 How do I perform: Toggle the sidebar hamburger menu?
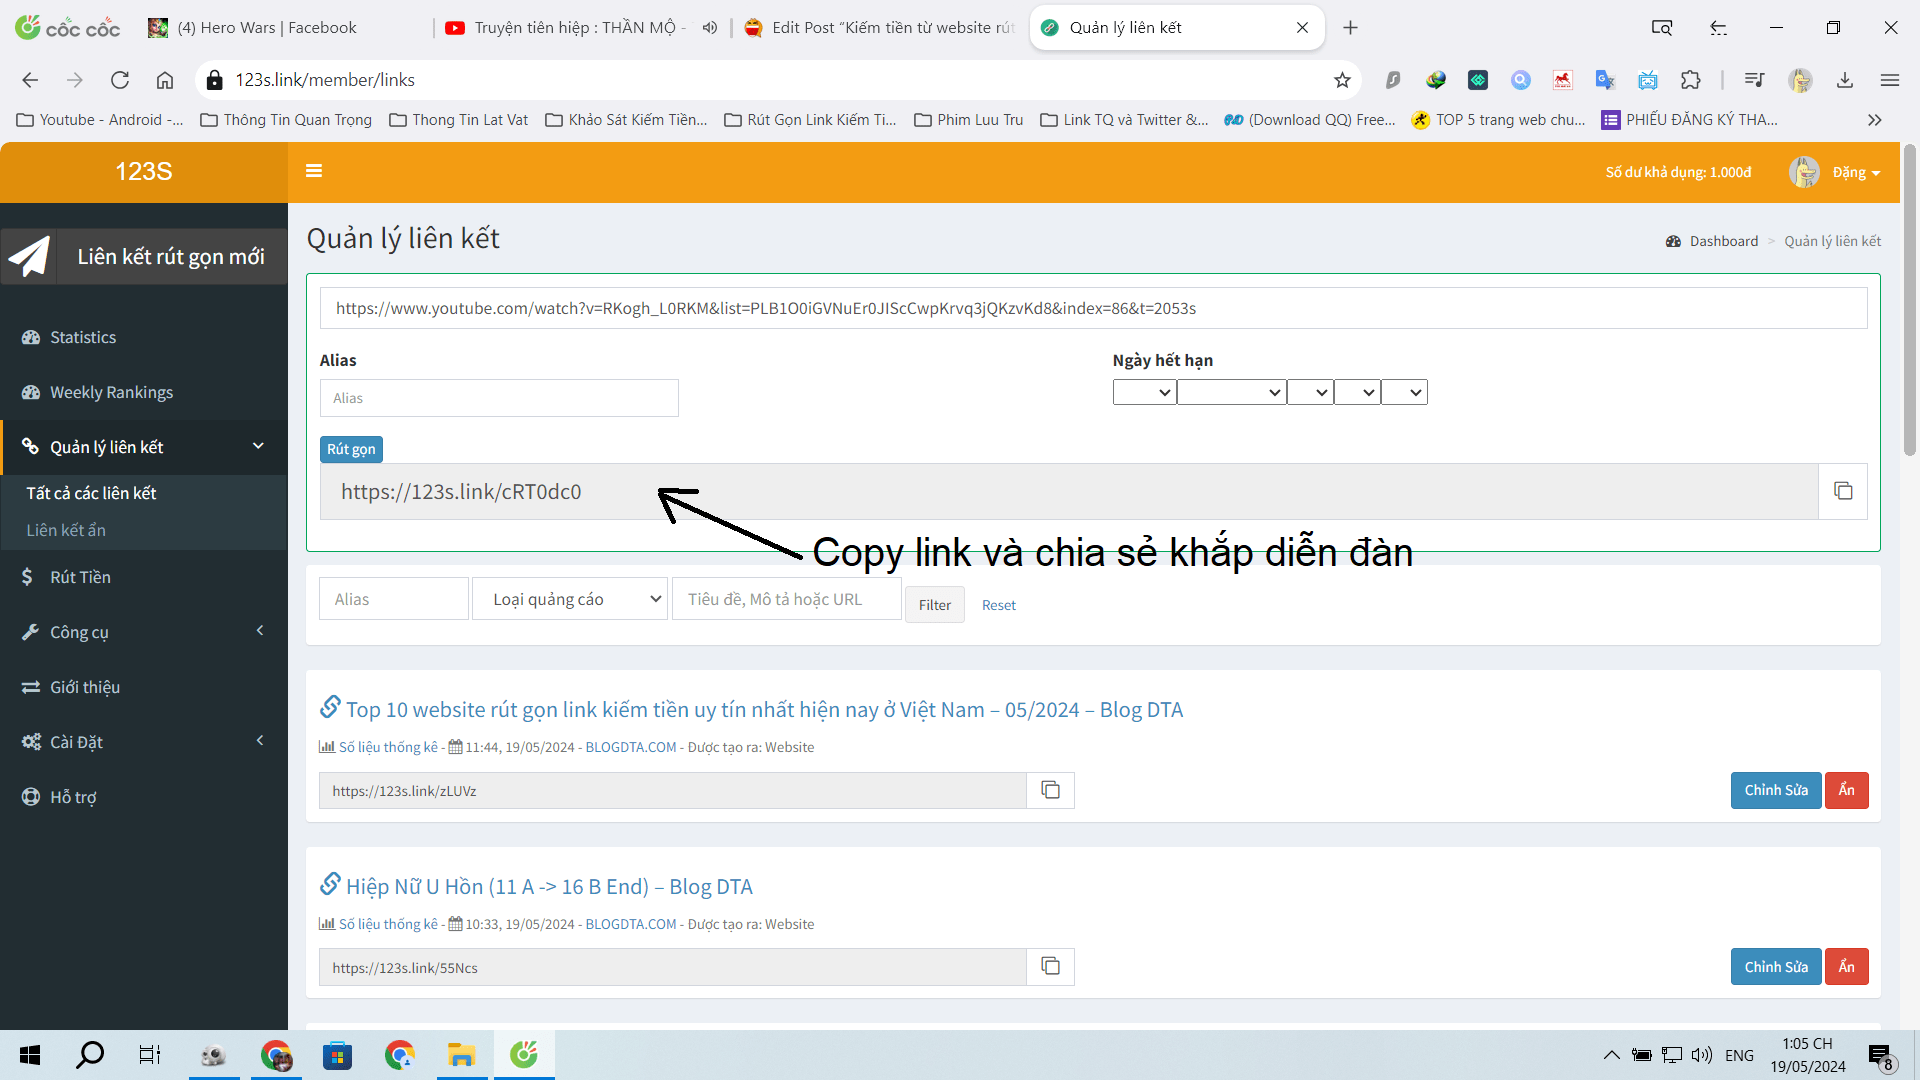[x=314, y=171]
